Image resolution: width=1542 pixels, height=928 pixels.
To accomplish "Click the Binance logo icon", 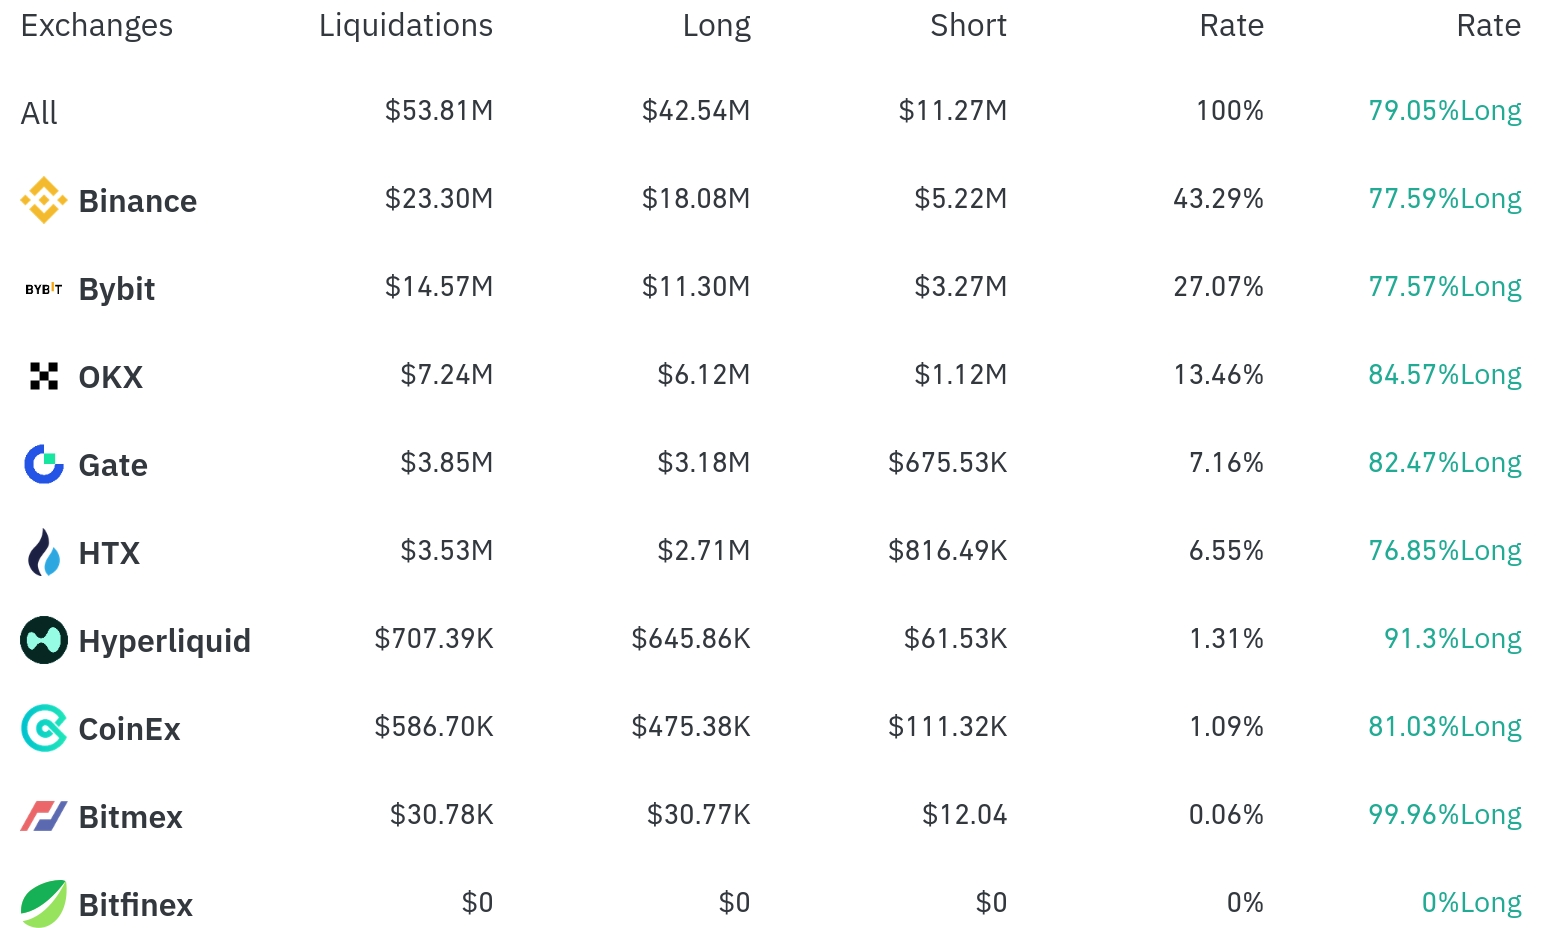I will pos(44,200).
